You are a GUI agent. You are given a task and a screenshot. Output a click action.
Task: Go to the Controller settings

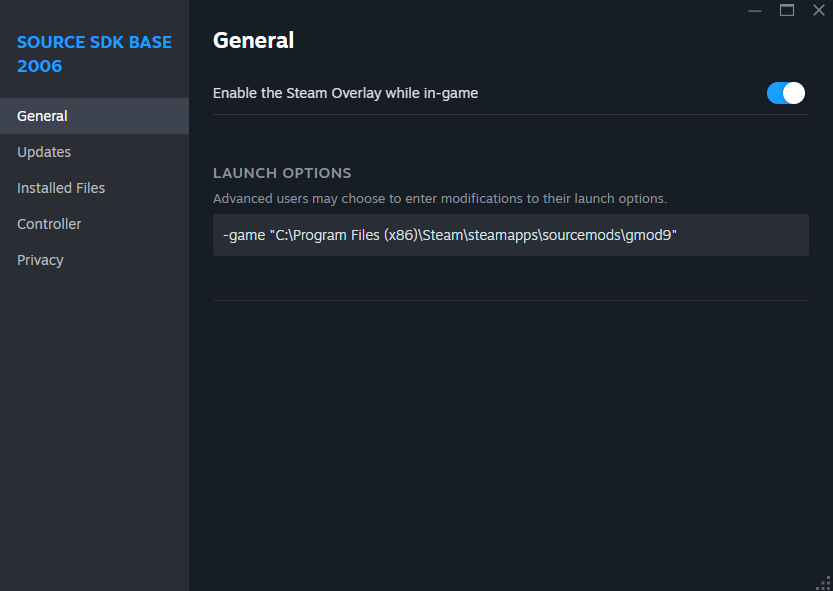49,224
